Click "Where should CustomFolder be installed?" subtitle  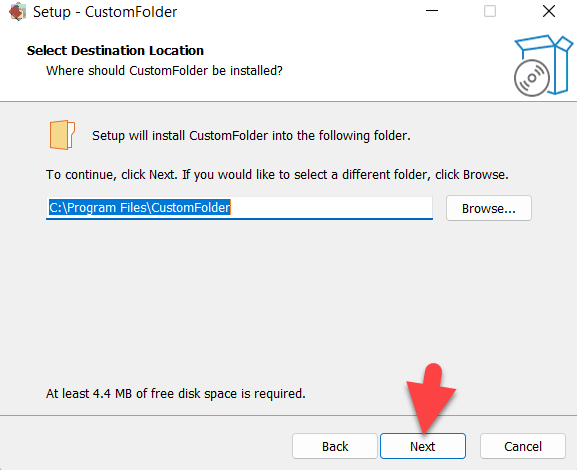click(164, 70)
